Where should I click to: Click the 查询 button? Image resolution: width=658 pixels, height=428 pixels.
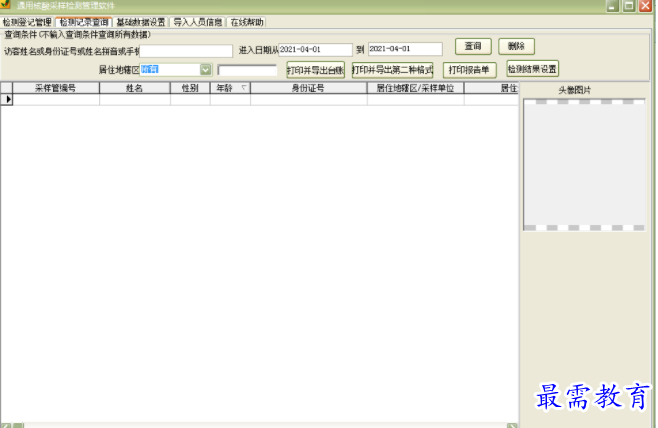click(473, 47)
